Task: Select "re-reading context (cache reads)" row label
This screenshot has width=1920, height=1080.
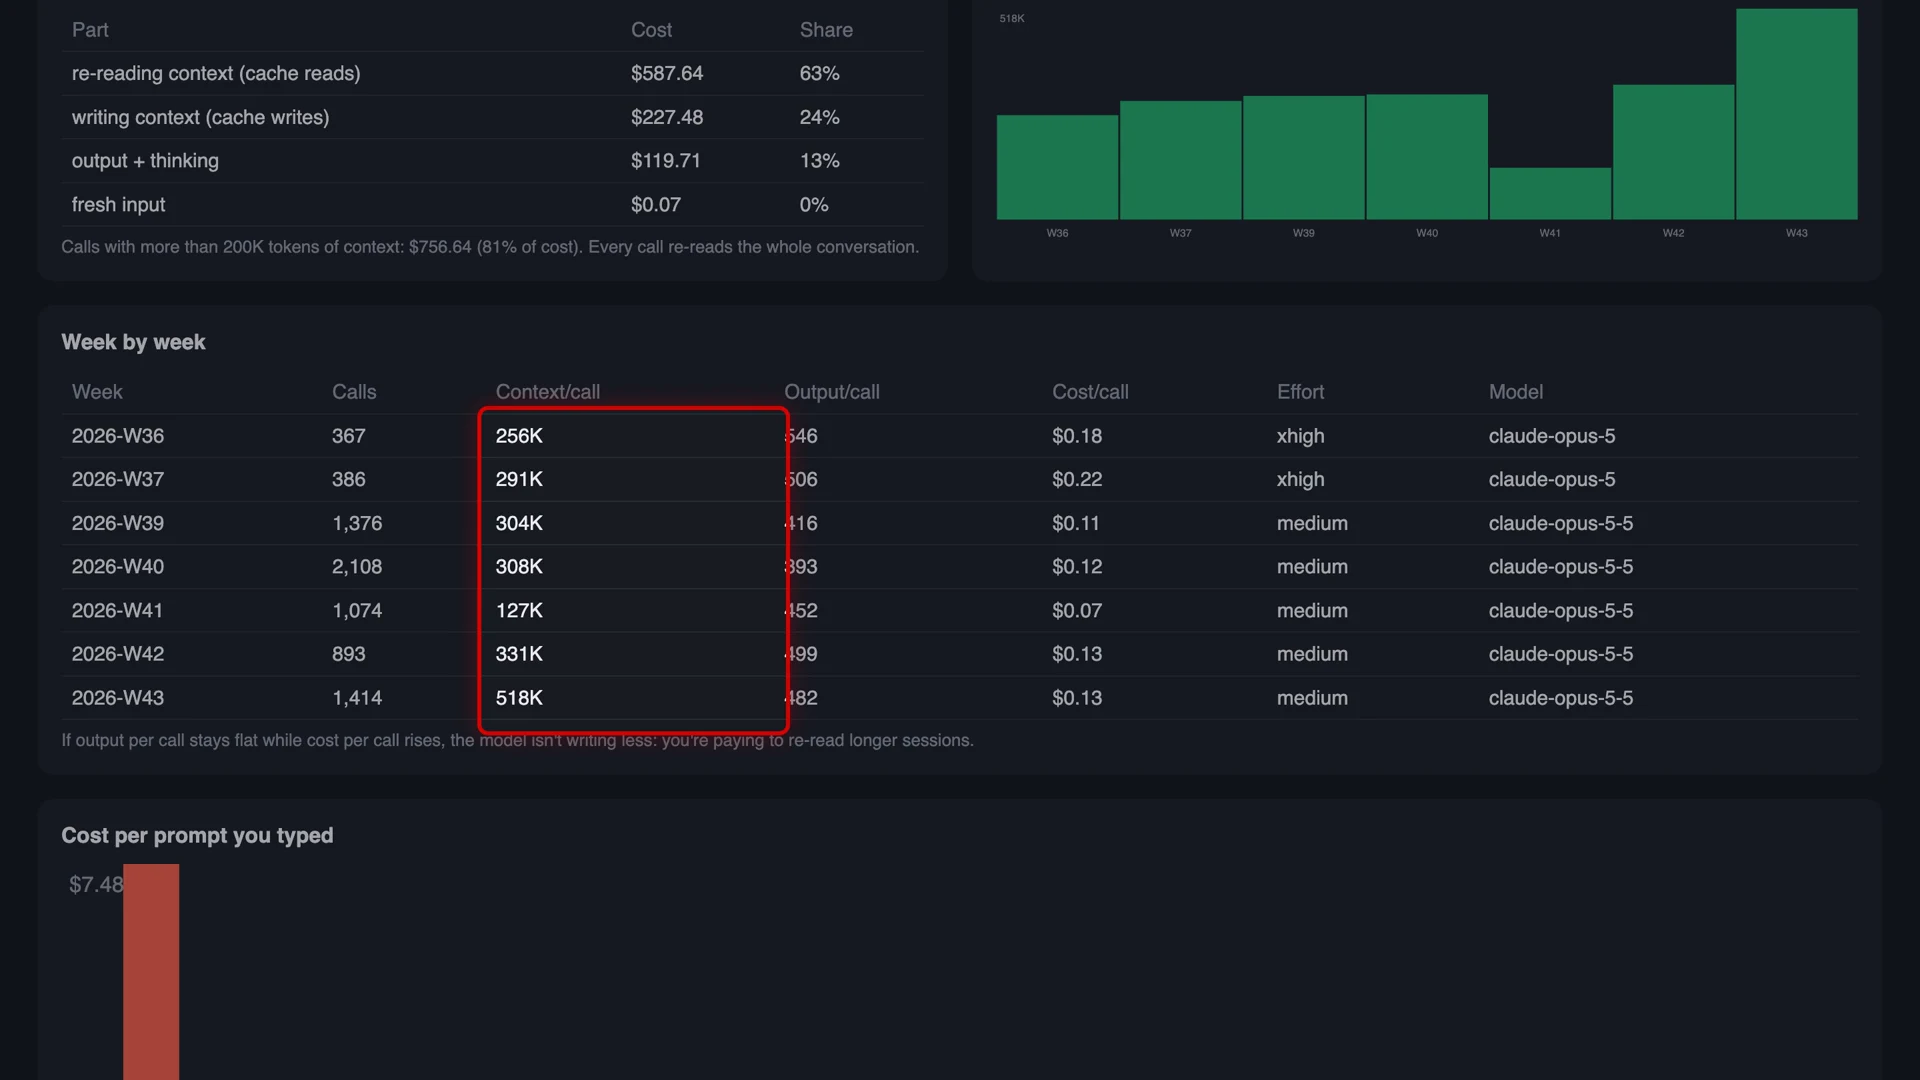Action: [216, 73]
